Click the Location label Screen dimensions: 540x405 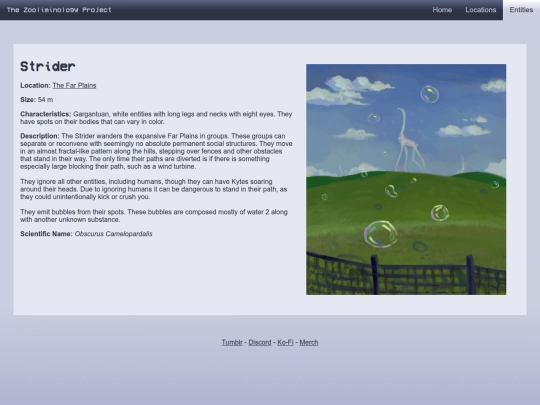point(35,85)
